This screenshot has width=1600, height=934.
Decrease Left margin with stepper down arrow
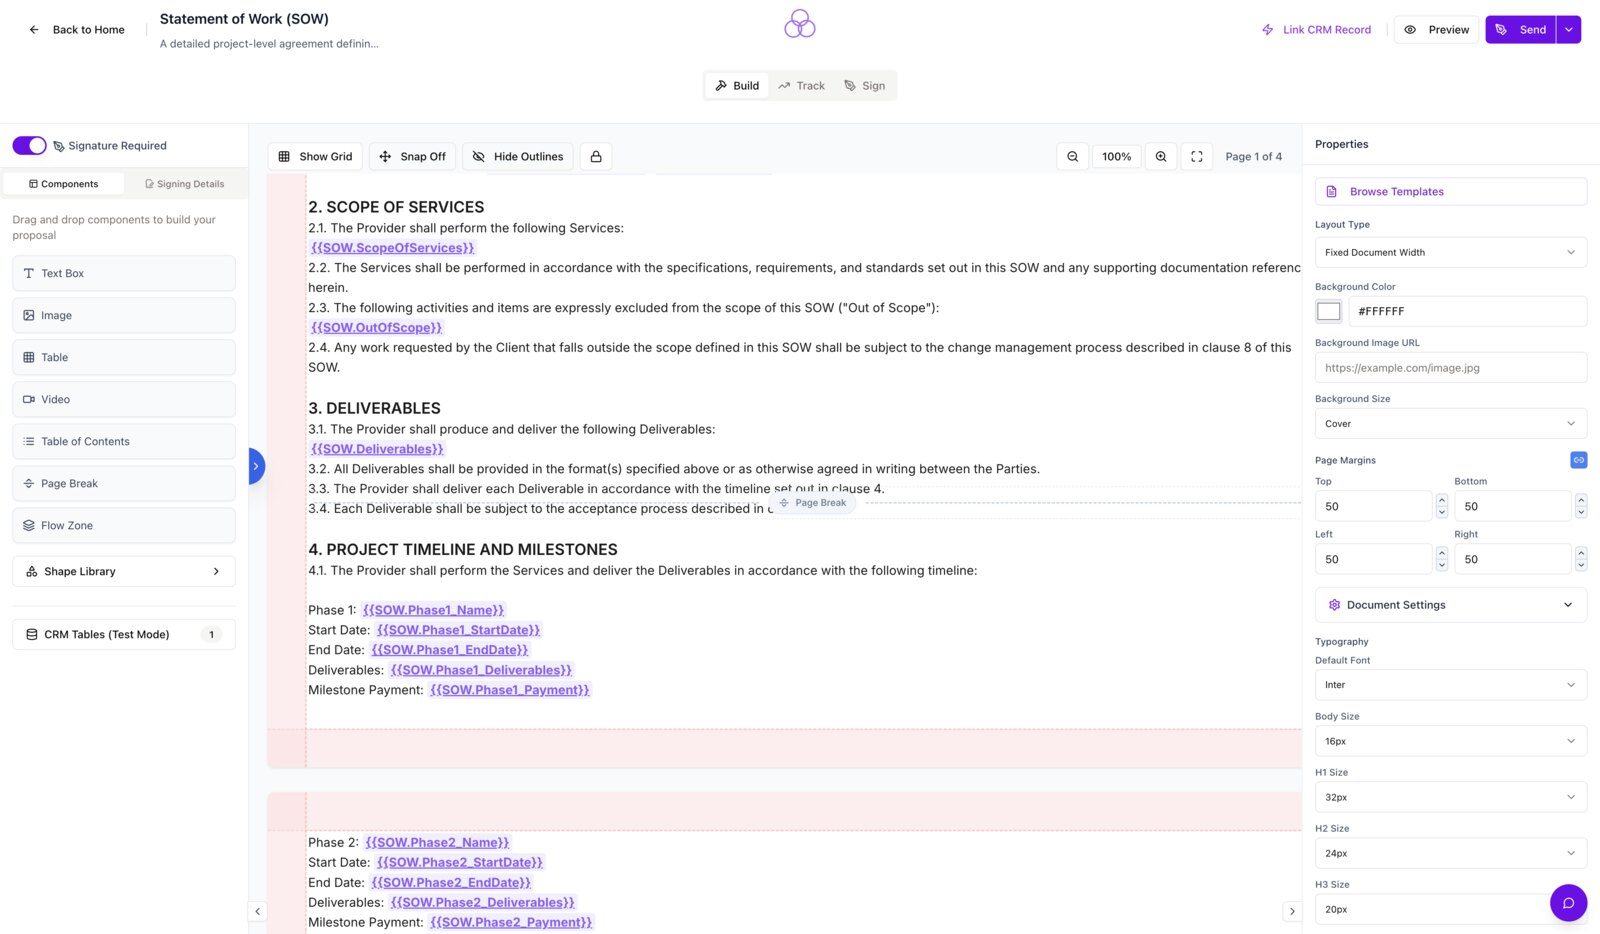pos(1441,565)
